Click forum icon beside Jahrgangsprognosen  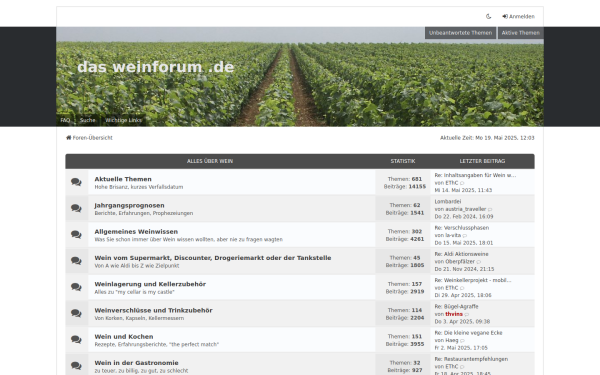[76, 208]
